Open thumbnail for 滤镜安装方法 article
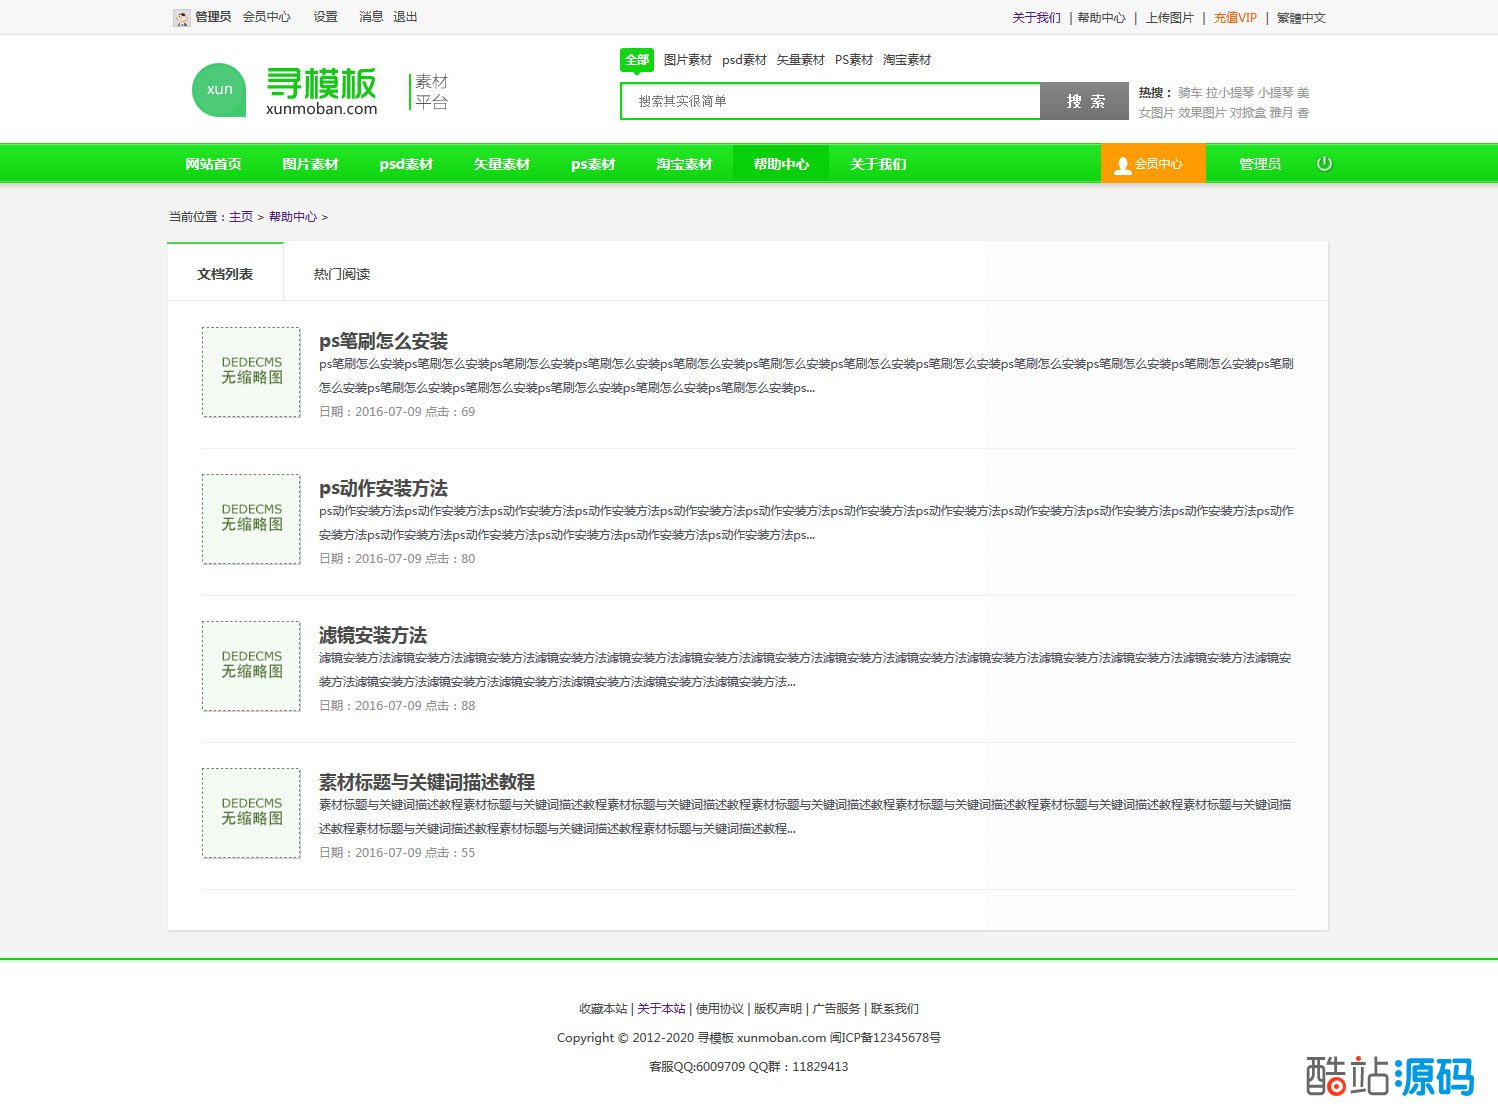 pyautogui.click(x=251, y=666)
